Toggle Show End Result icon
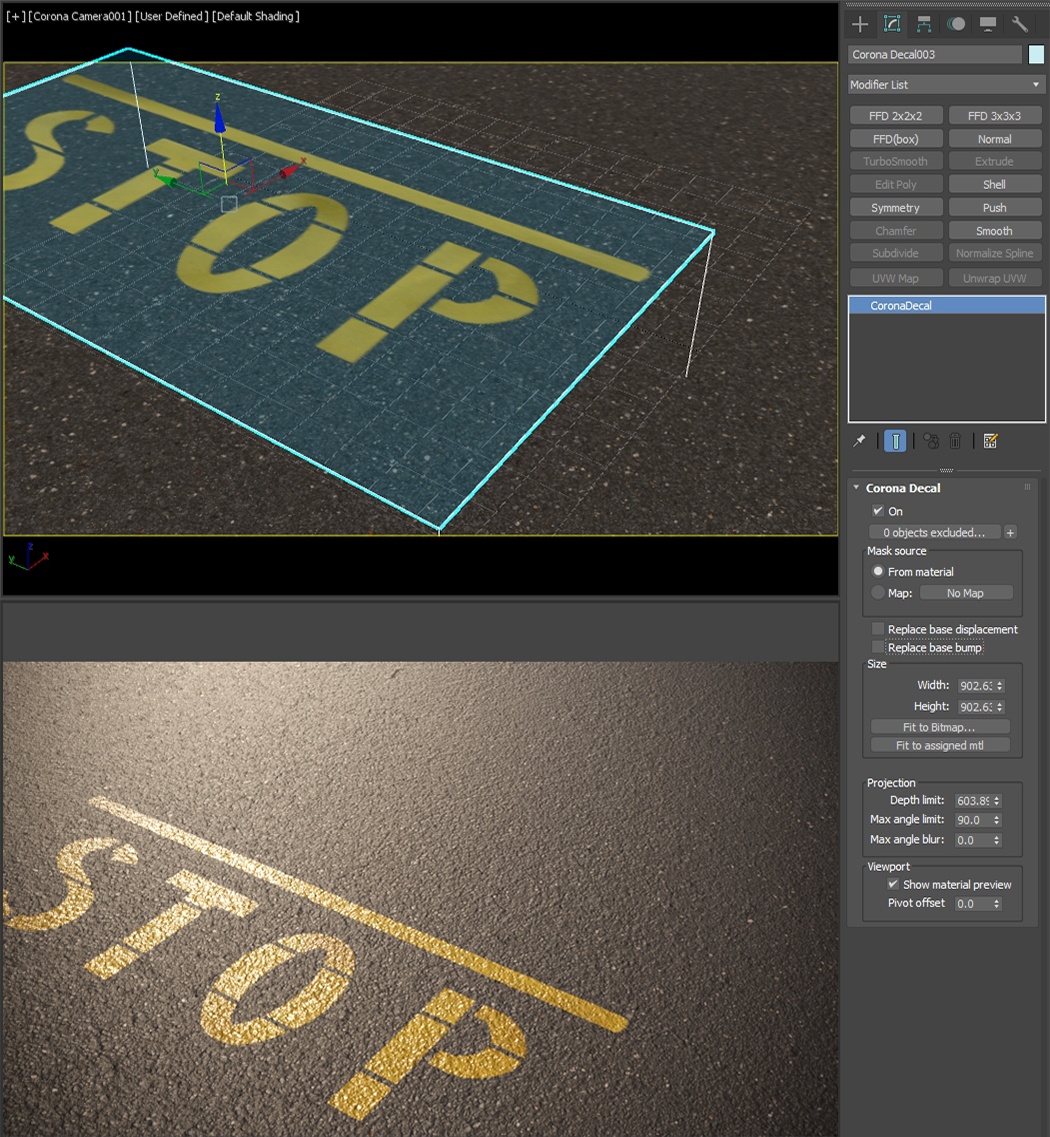 (896, 441)
